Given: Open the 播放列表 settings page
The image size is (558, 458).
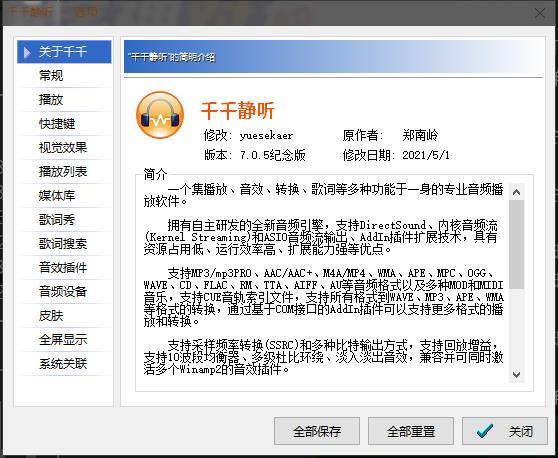Looking at the screenshot, I should pyautogui.click(x=64, y=172).
